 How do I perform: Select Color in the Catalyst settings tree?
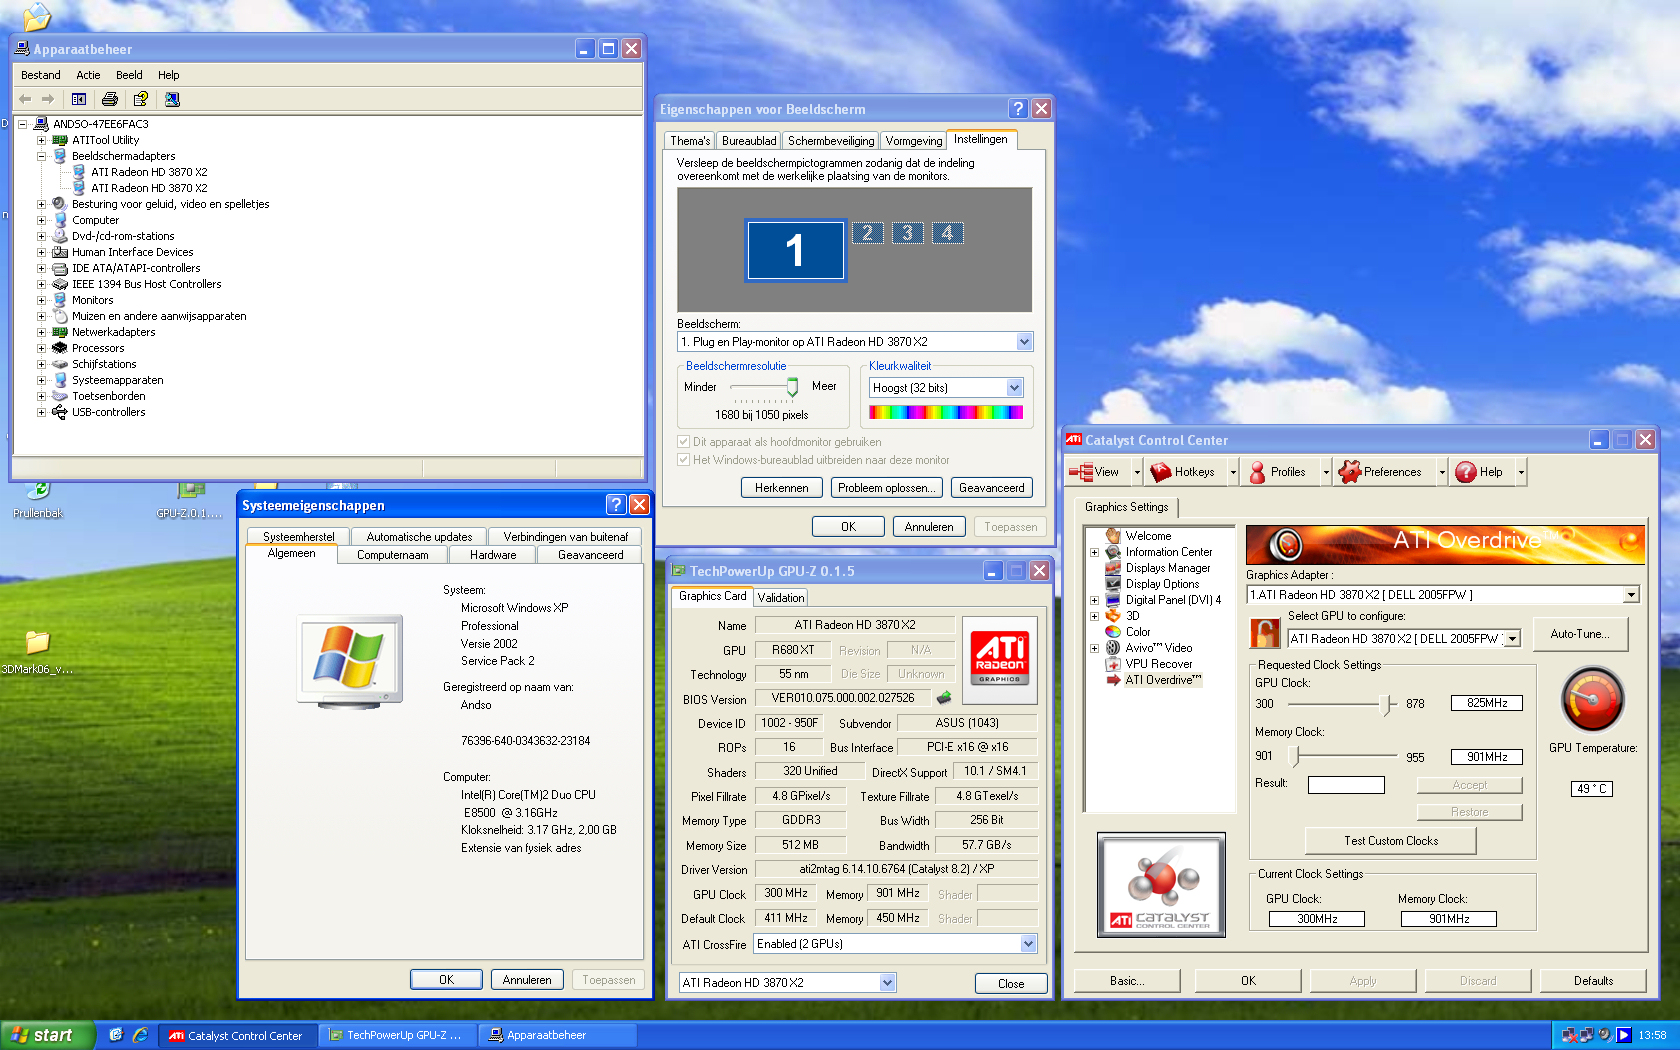pos(1138,632)
